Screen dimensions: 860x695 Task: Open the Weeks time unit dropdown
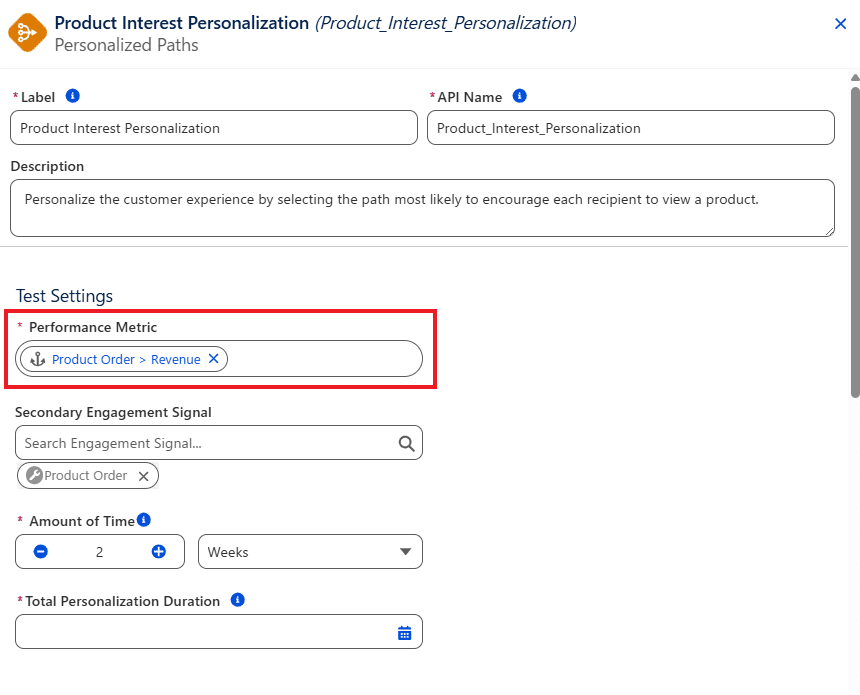(x=310, y=552)
